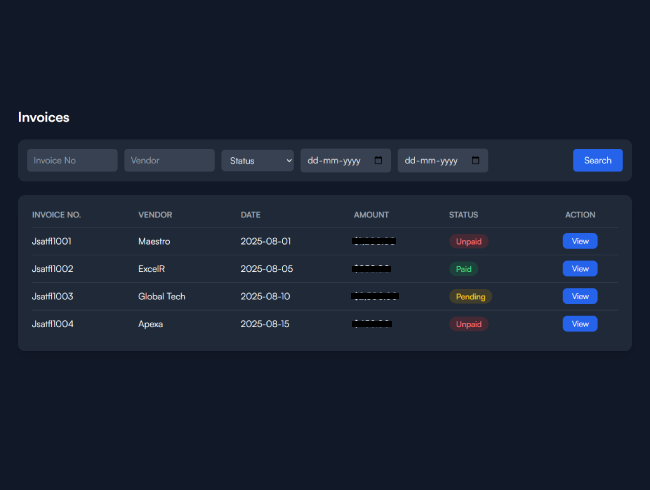View invoice Jsatfl1001 from Maestro
Image resolution: width=650 pixels, height=490 pixels.
580,241
